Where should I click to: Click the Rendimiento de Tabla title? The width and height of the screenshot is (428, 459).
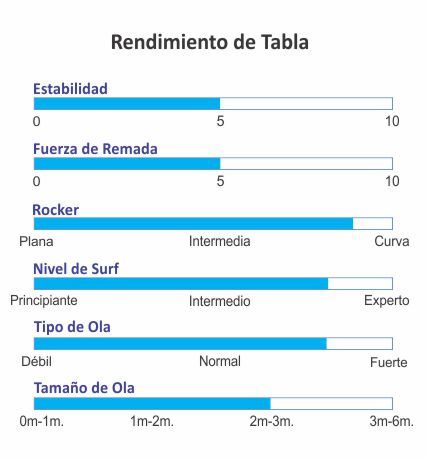click(210, 42)
